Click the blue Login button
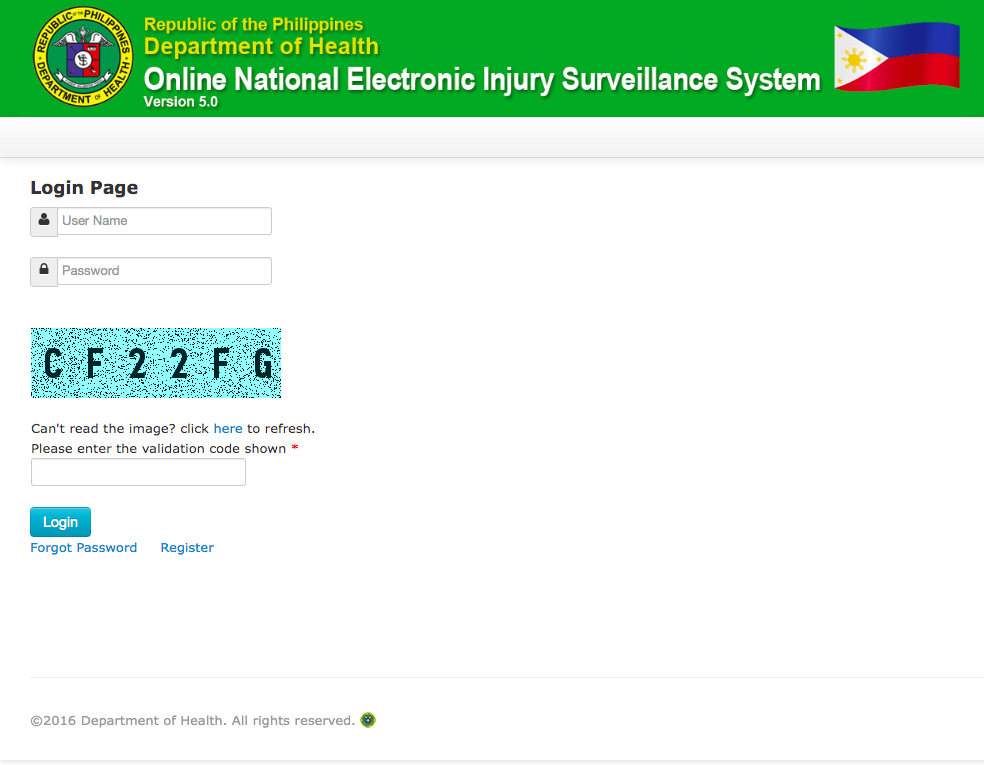Image resolution: width=984 pixels, height=765 pixels. pos(60,522)
